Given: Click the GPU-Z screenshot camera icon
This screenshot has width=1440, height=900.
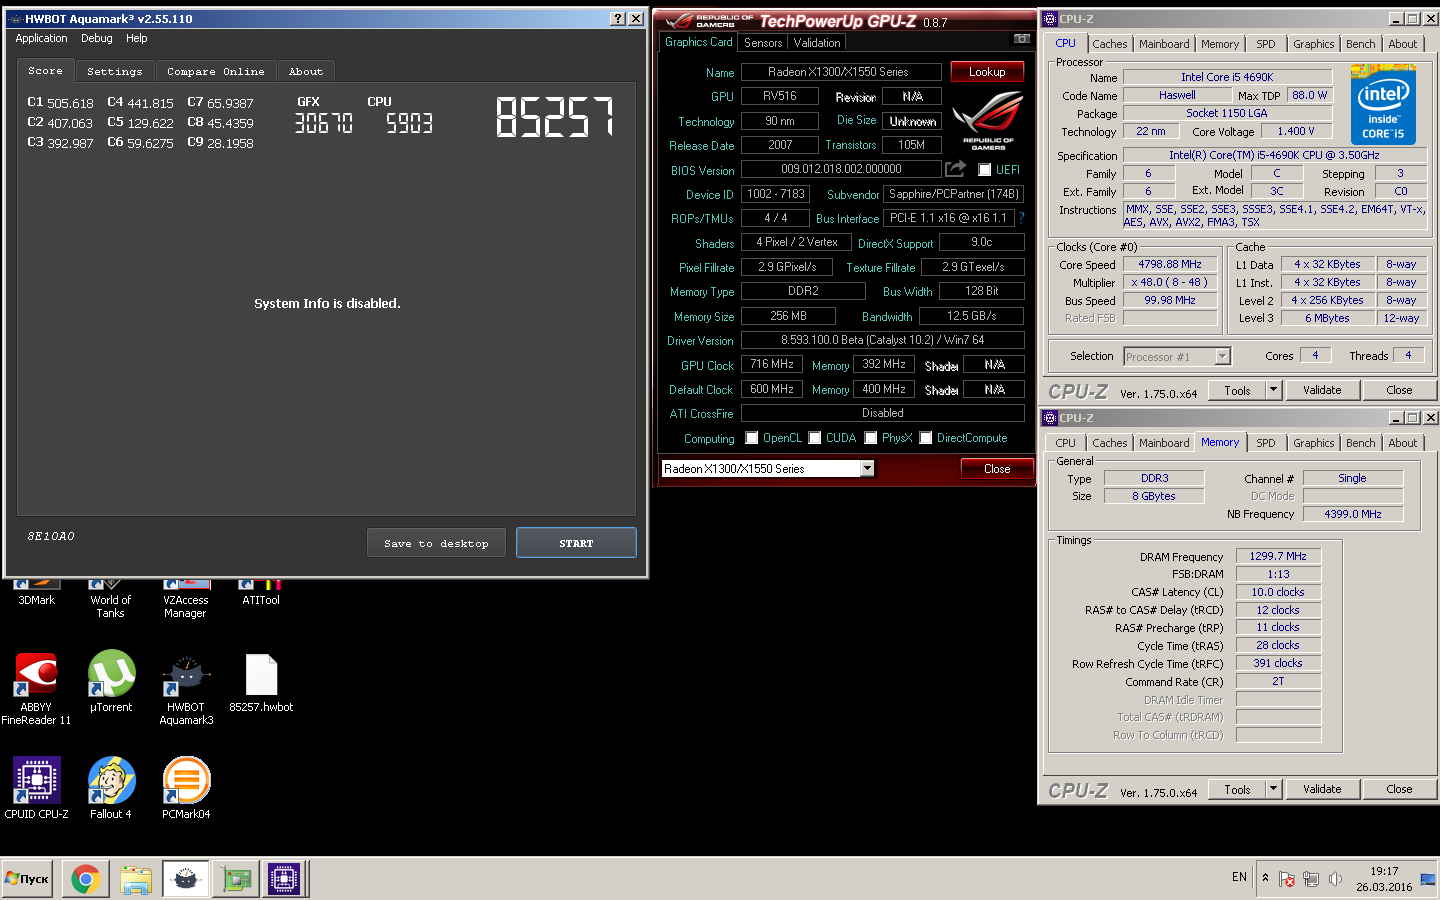Looking at the screenshot, I should tap(1021, 39).
